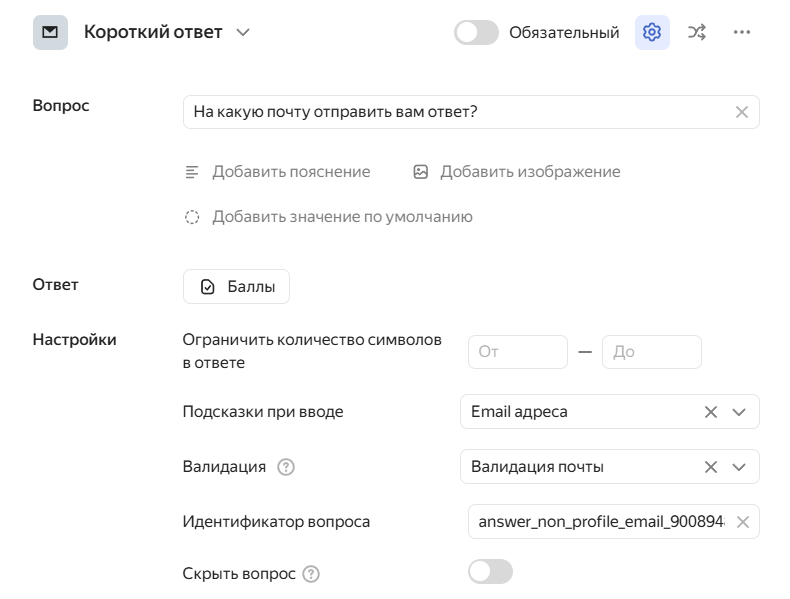The width and height of the screenshot is (790, 599).
Task: Open the settings gear icon
Action: pos(652,32)
